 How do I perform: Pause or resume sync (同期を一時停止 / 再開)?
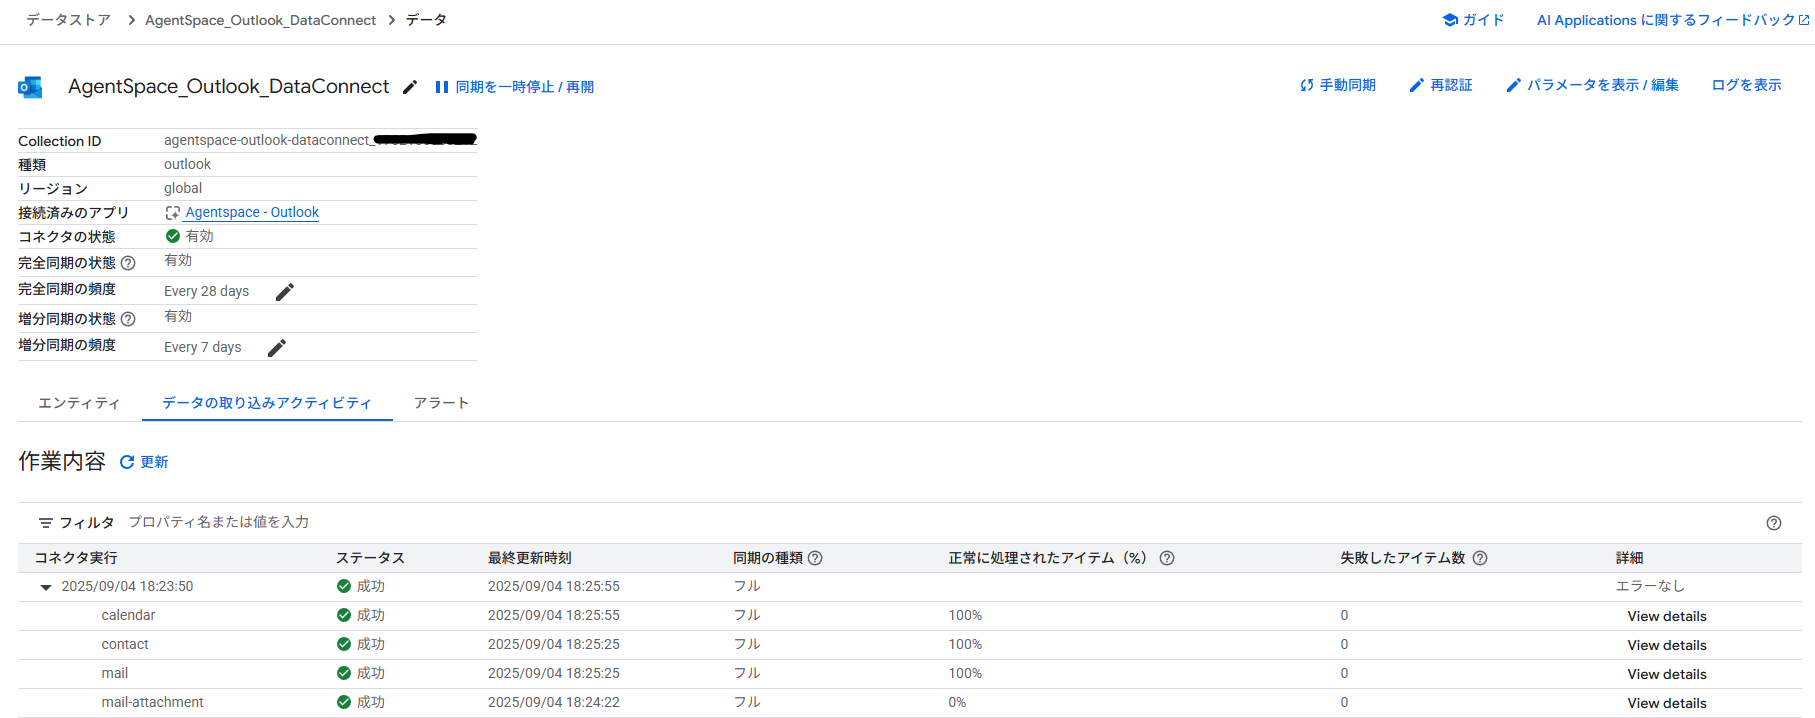(x=514, y=87)
